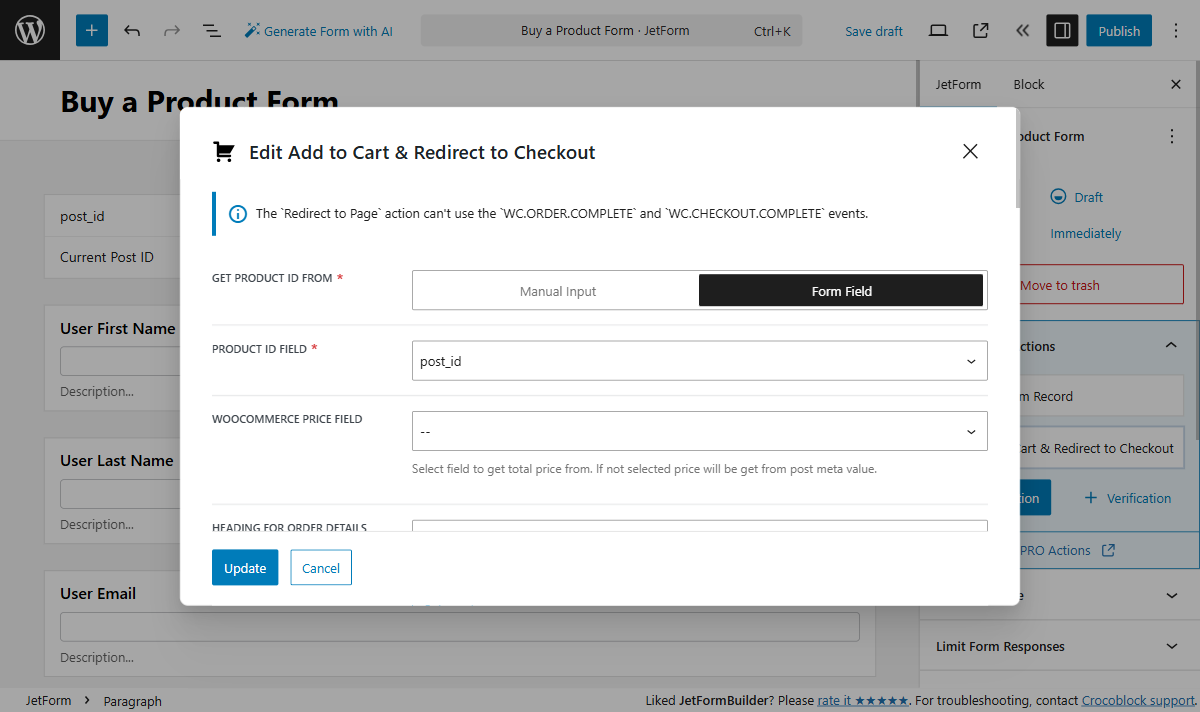Click Move to trash button
Image resolution: width=1200 pixels, height=712 pixels.
[1100, 285]
